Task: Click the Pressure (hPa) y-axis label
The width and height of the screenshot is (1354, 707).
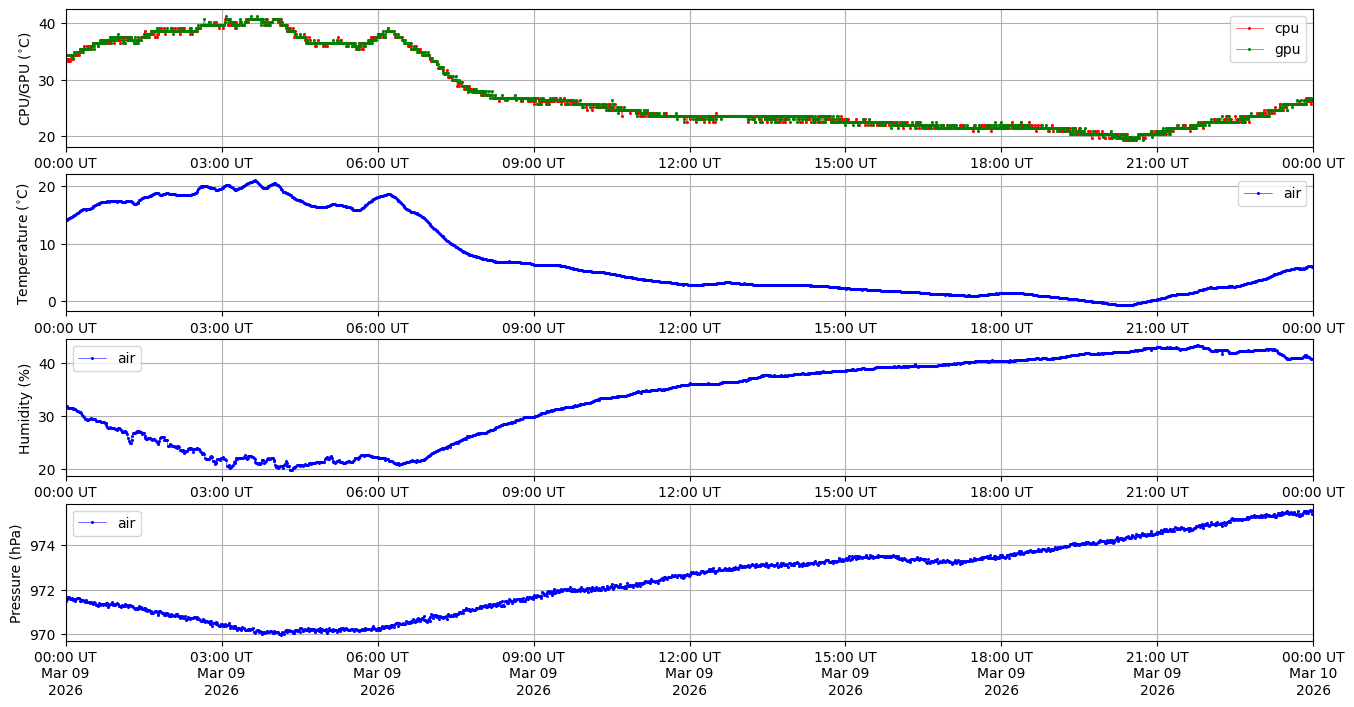Action: click(x=17, y=573)
